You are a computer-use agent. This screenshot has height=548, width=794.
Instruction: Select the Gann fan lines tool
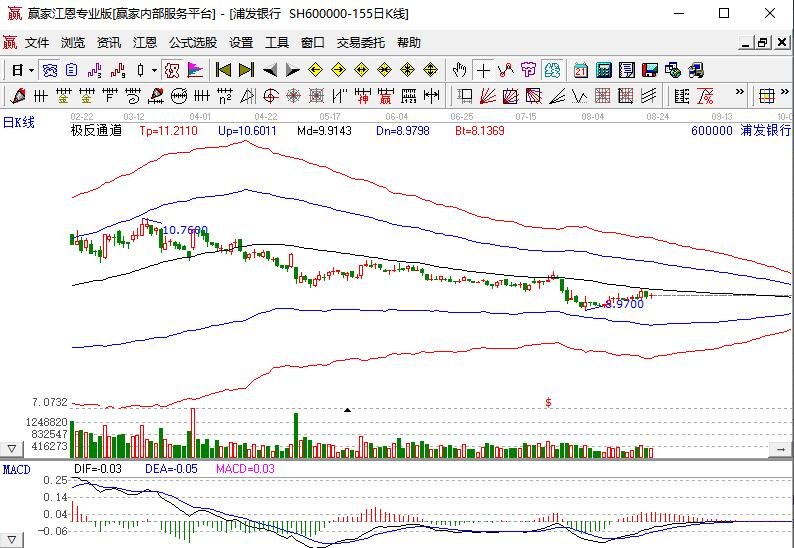[488, 96]
